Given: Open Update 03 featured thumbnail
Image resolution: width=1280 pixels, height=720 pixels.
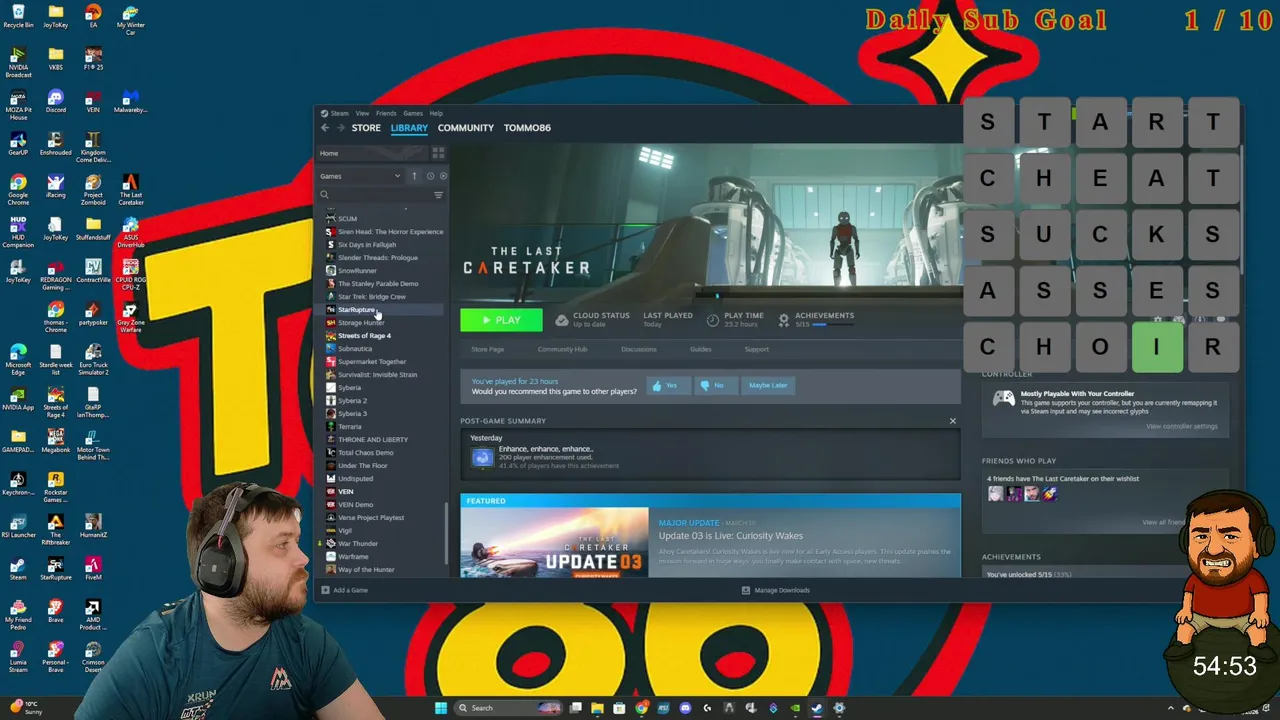Looking at the screenshot, I should 554,542.
